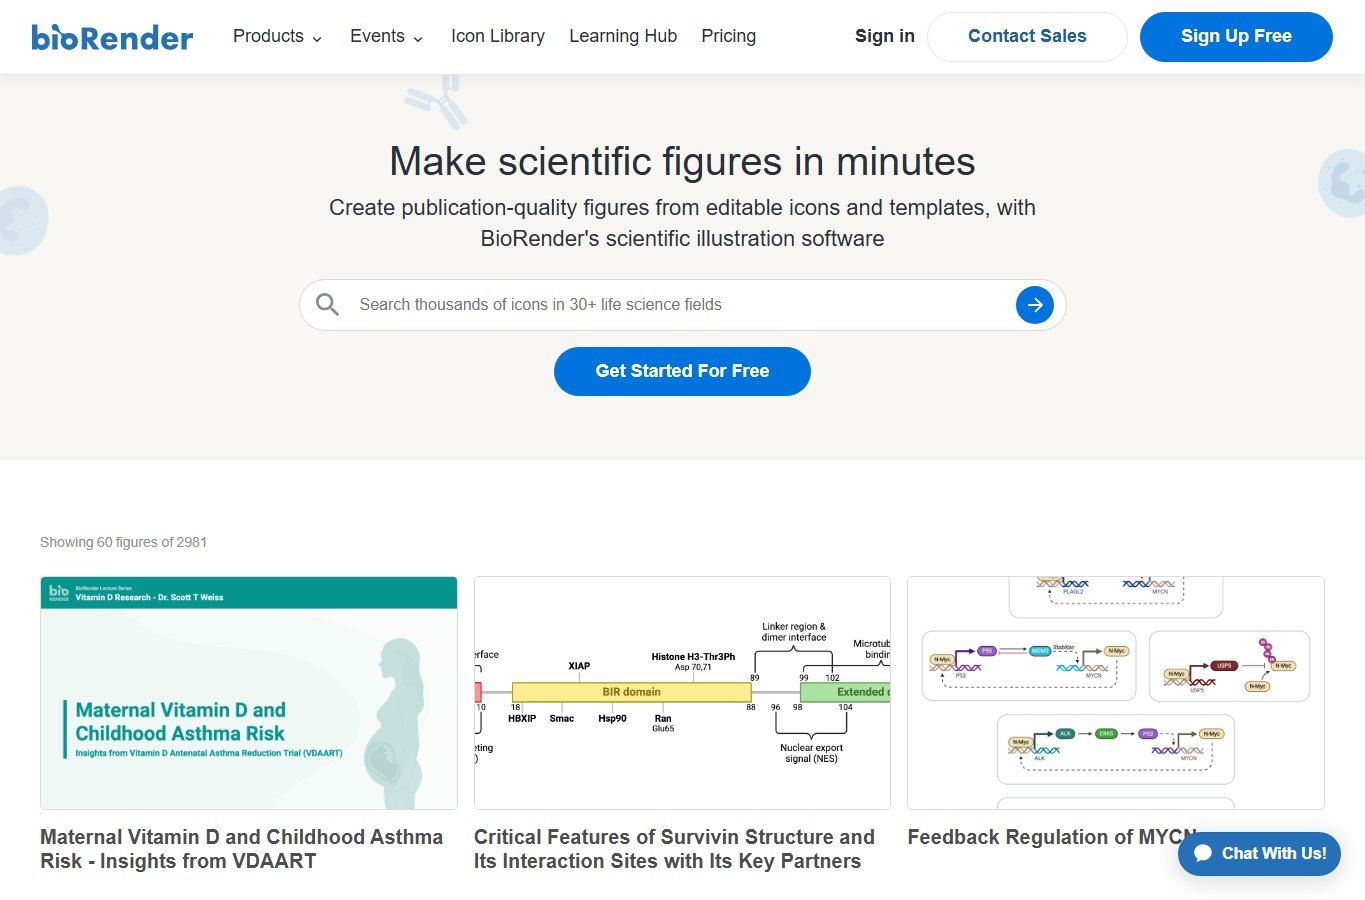Click the chat bubble icon
The height and width of the screenshot is (900, 1365).
[1204, 853]
